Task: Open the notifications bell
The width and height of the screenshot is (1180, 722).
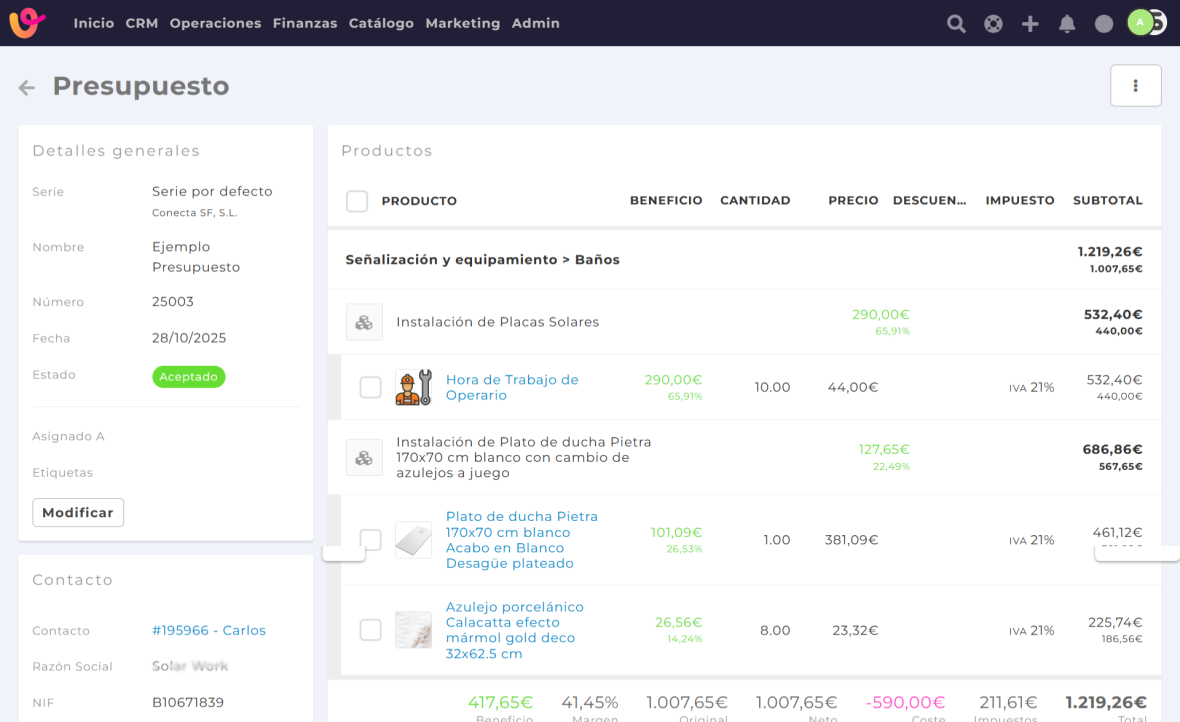Action: (x=1067, y=24)
